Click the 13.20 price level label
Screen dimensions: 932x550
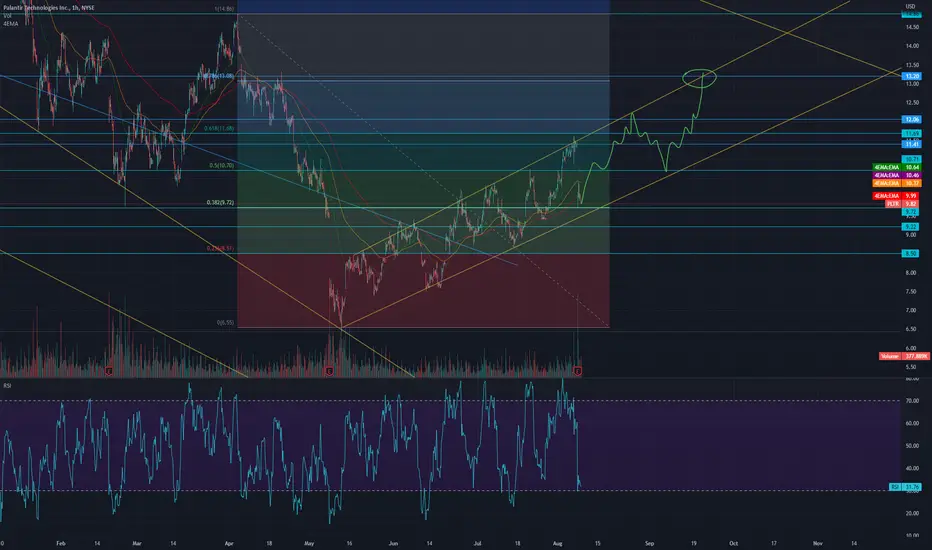pyautogui.click(x=912, y=76)
